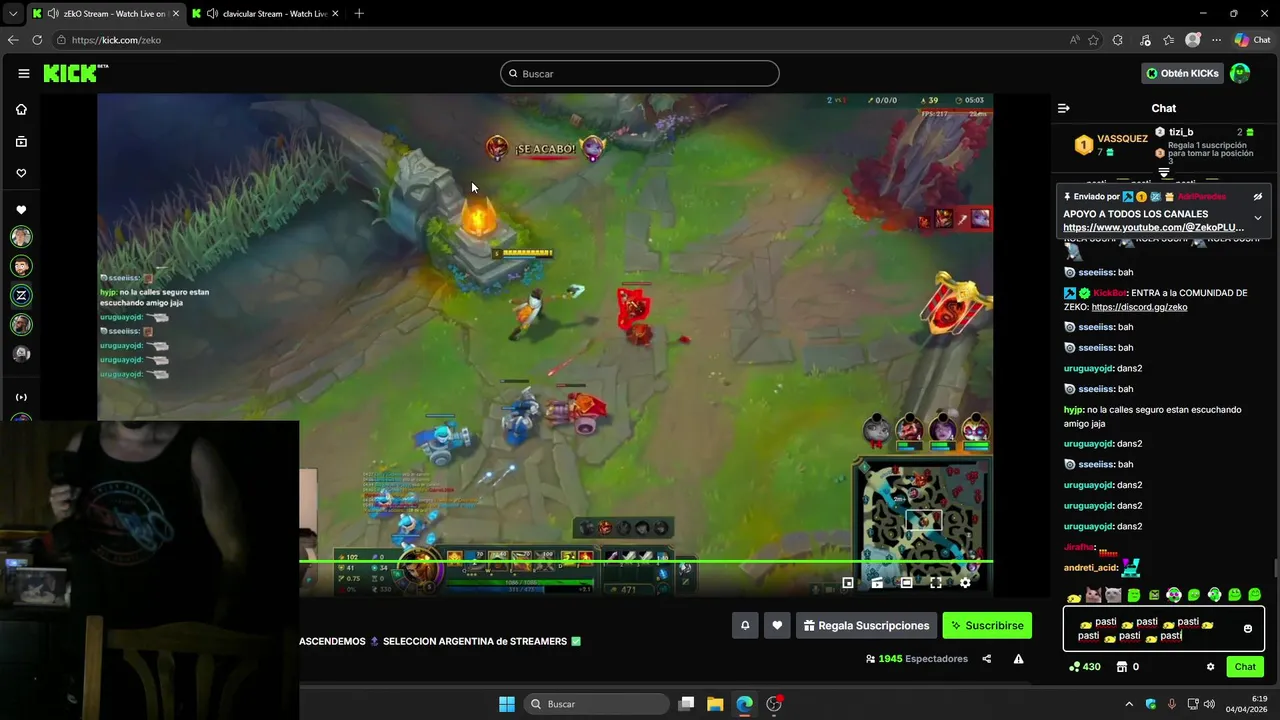Click tizi_b in the gift leaderboard
This screenshot has height=720, width=1280.
(x=1181, y=132)
